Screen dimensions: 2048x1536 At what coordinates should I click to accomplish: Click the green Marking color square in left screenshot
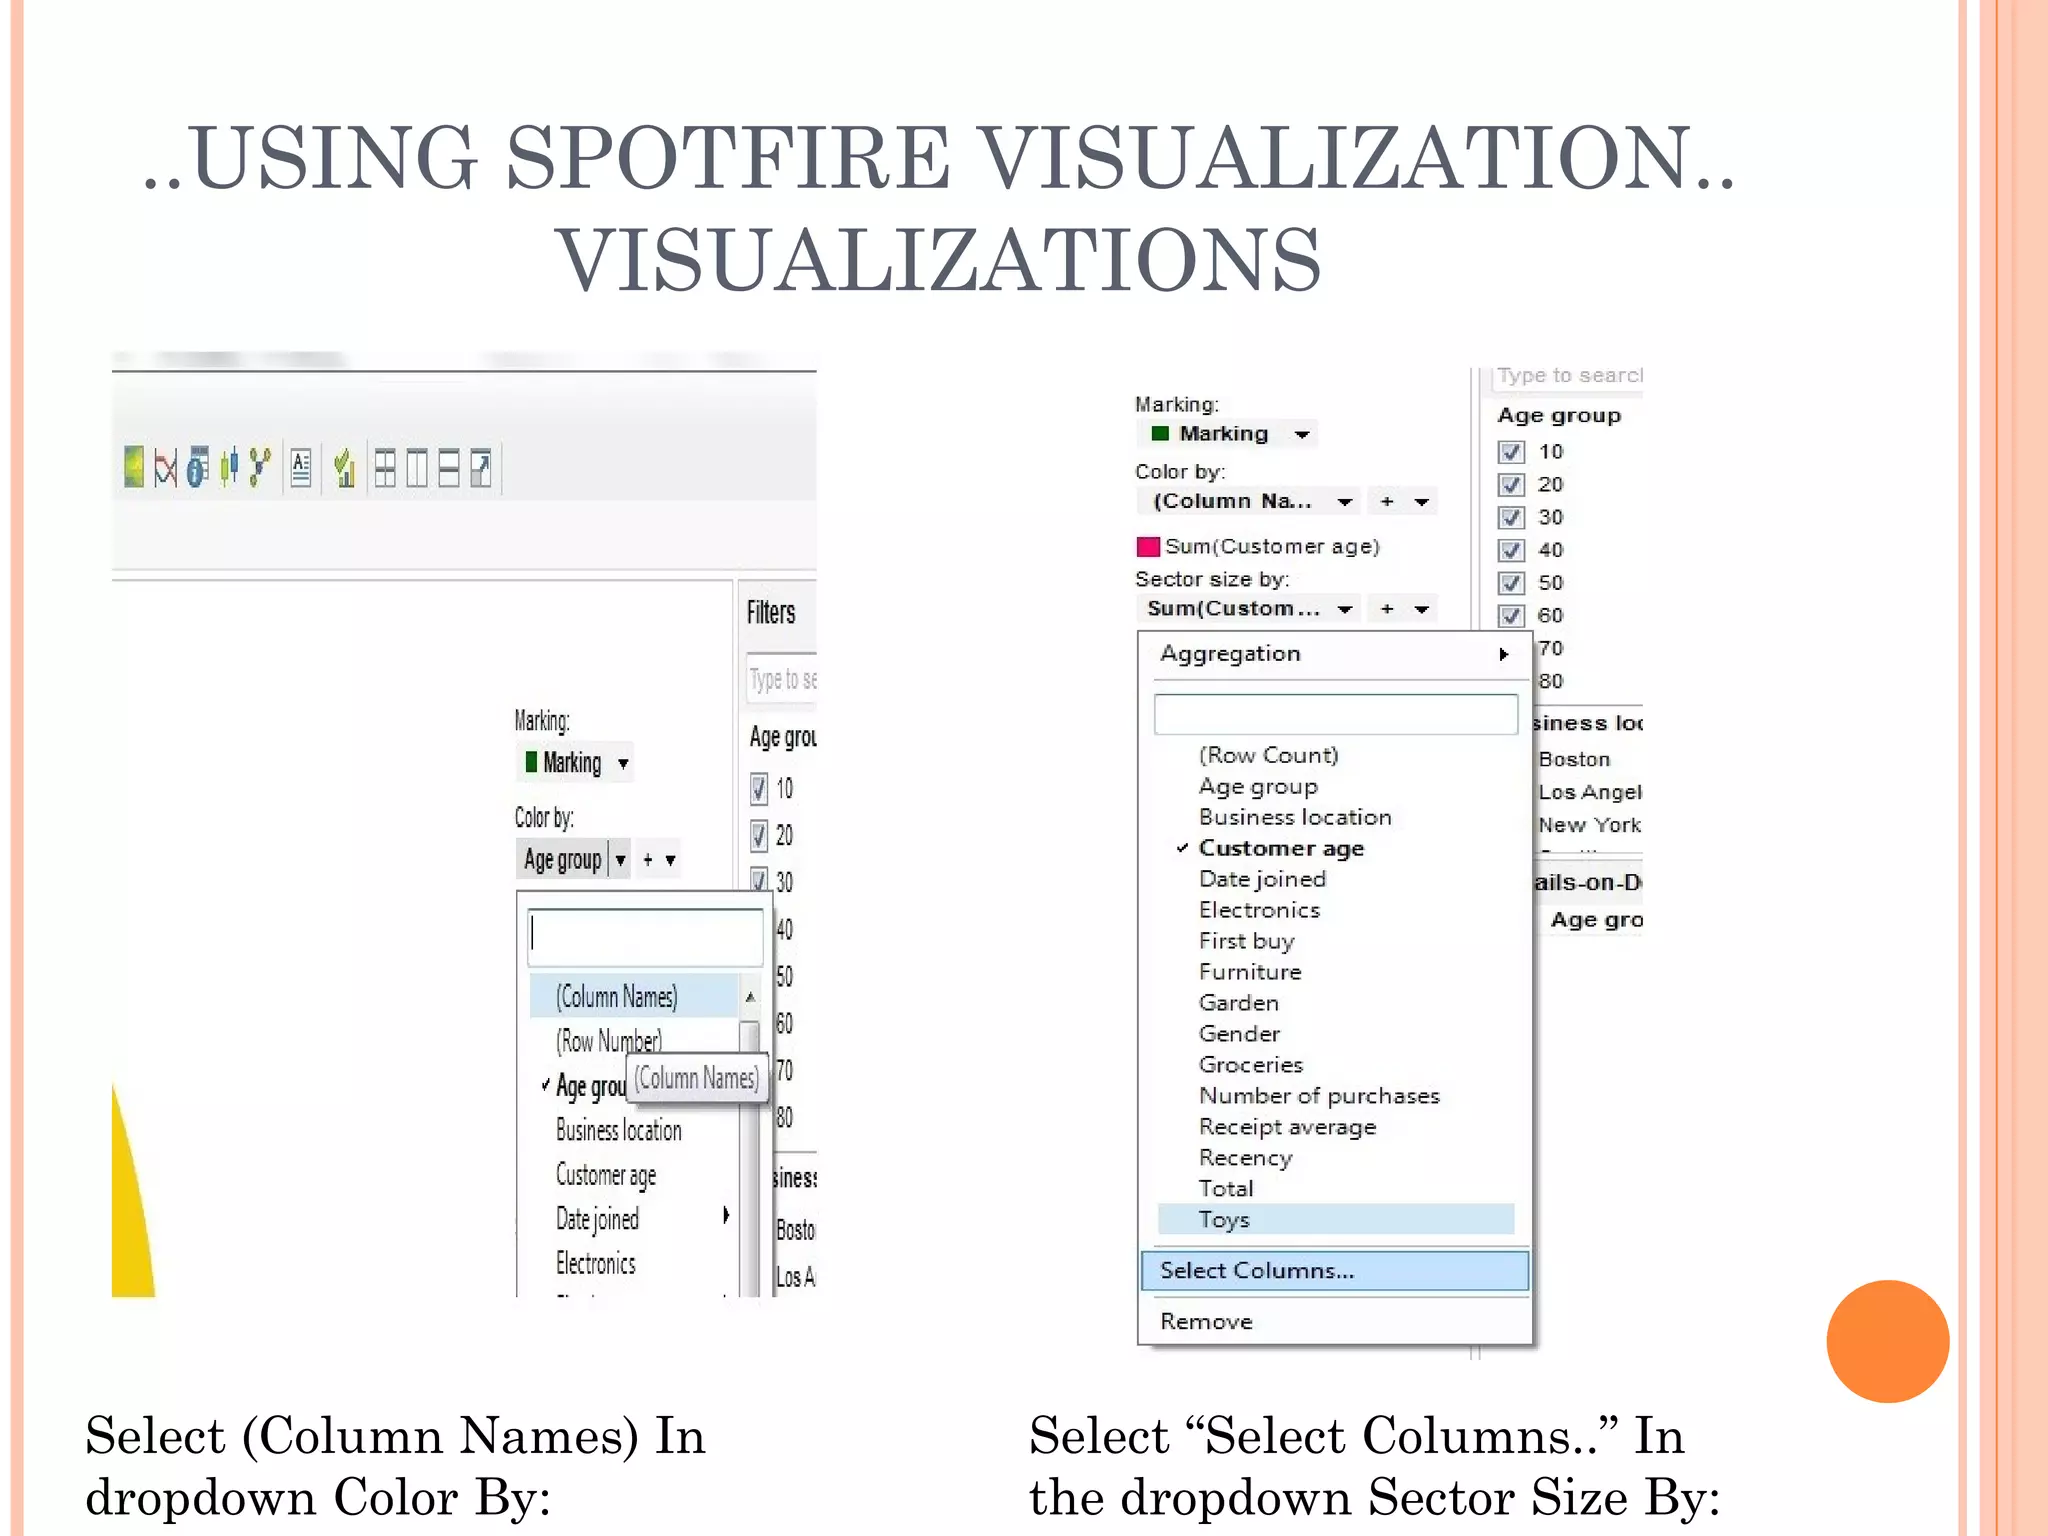point(531,762)
